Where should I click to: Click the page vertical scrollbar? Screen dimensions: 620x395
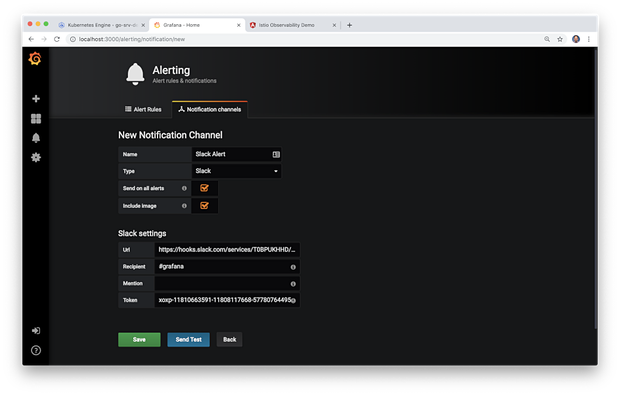(x=595, y=190)
